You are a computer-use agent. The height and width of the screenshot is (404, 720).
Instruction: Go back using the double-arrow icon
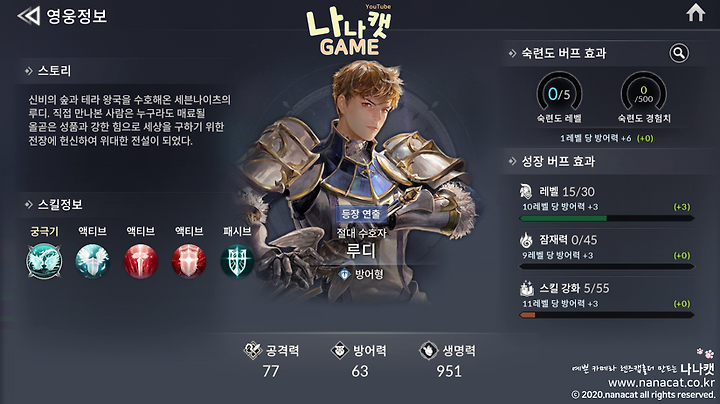(29, 16)
